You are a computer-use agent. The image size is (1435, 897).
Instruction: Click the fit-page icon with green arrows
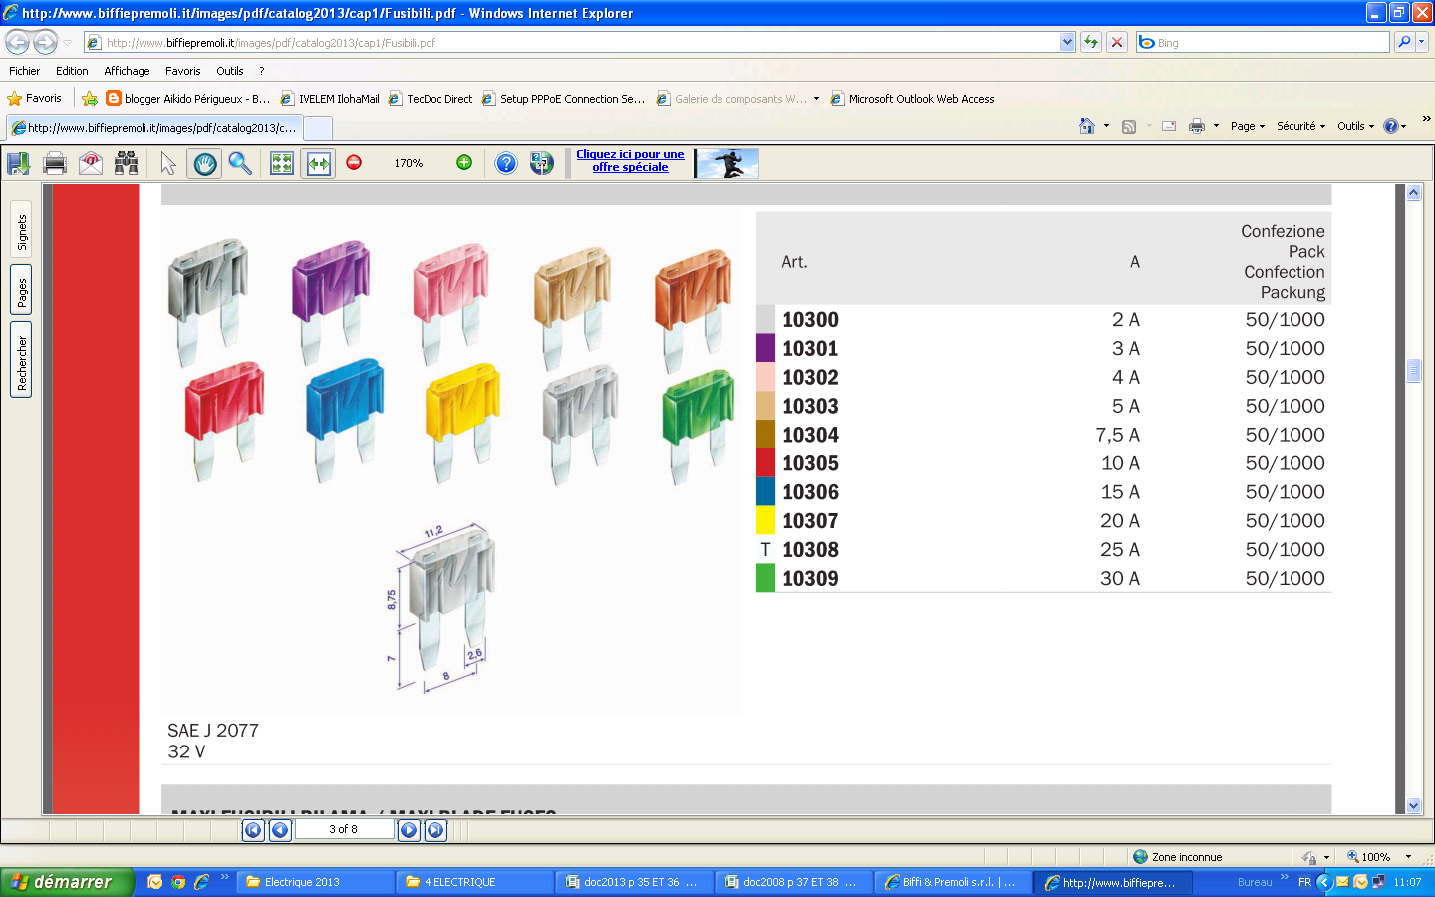pos(282,163)
